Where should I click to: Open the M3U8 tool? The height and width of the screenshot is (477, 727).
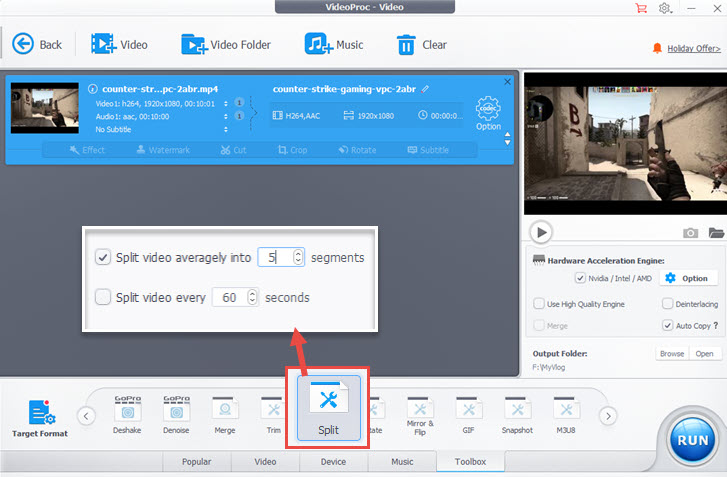567,408
